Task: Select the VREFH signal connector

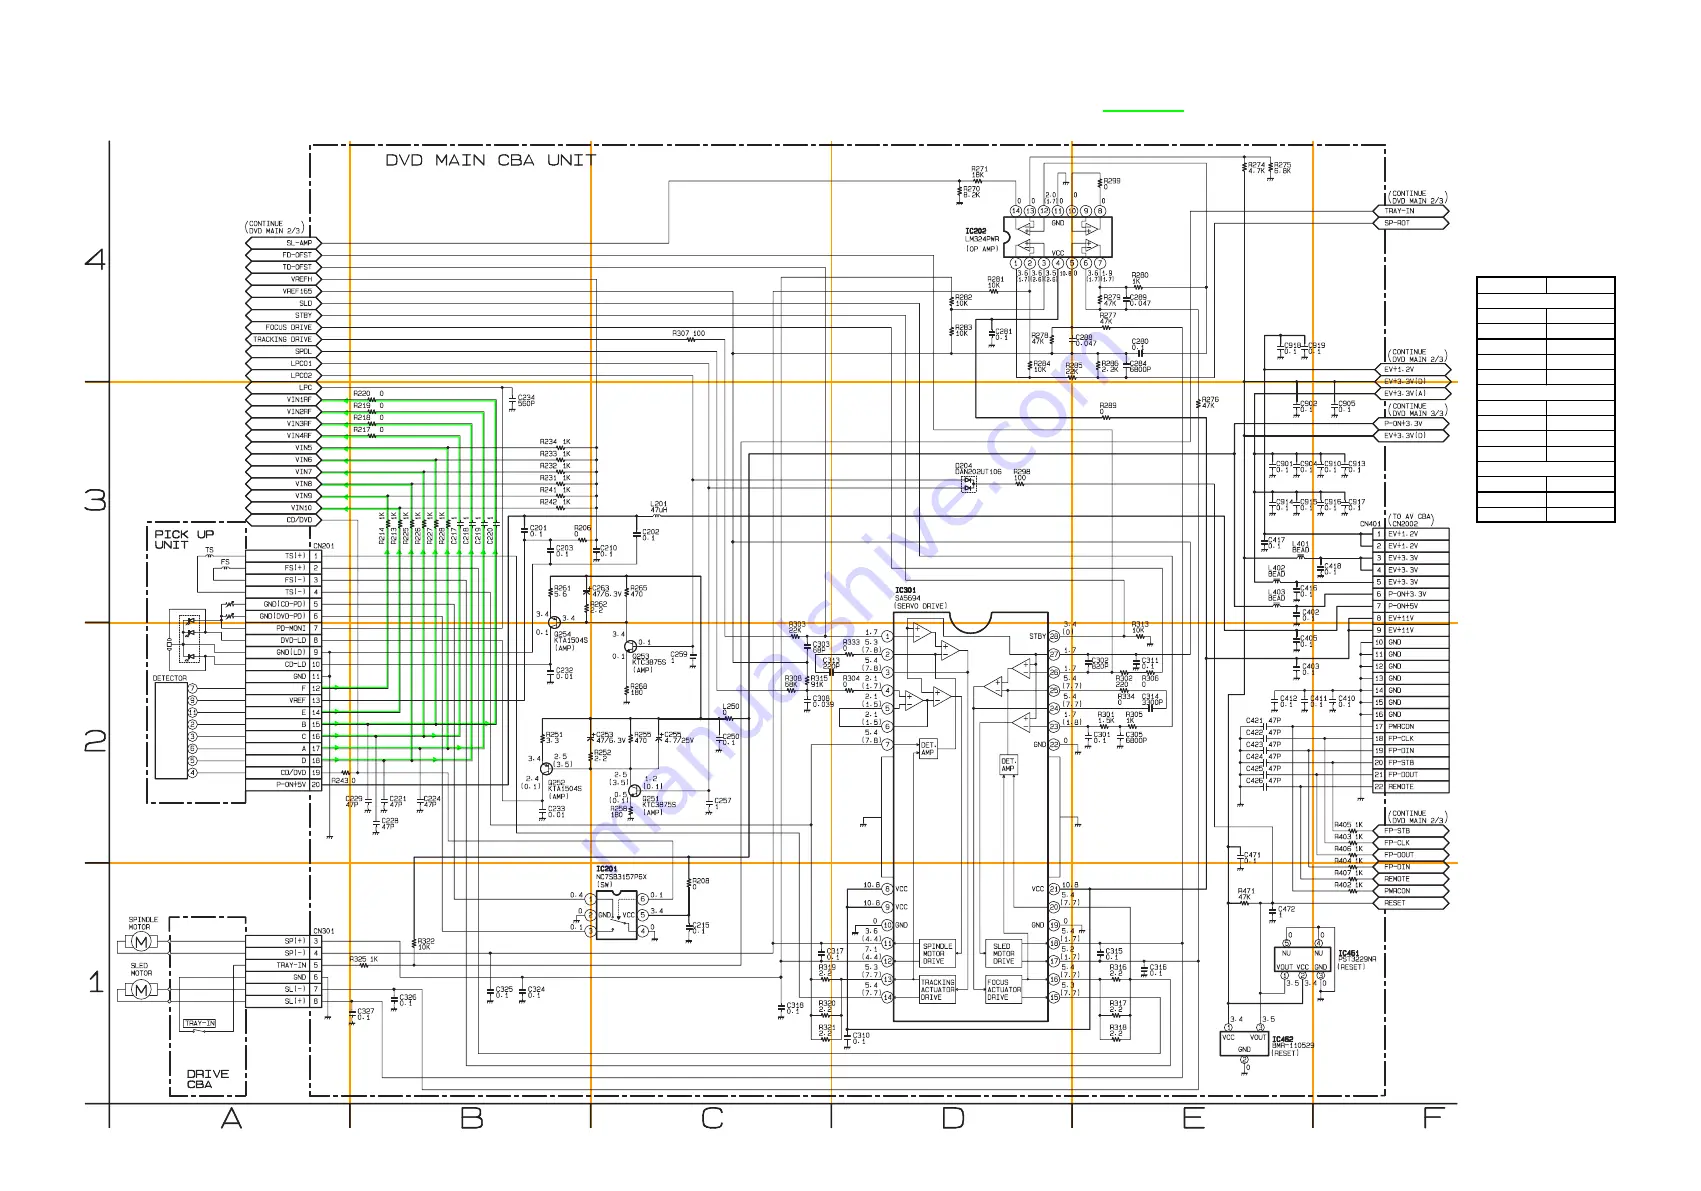Action: click(283, 279)
